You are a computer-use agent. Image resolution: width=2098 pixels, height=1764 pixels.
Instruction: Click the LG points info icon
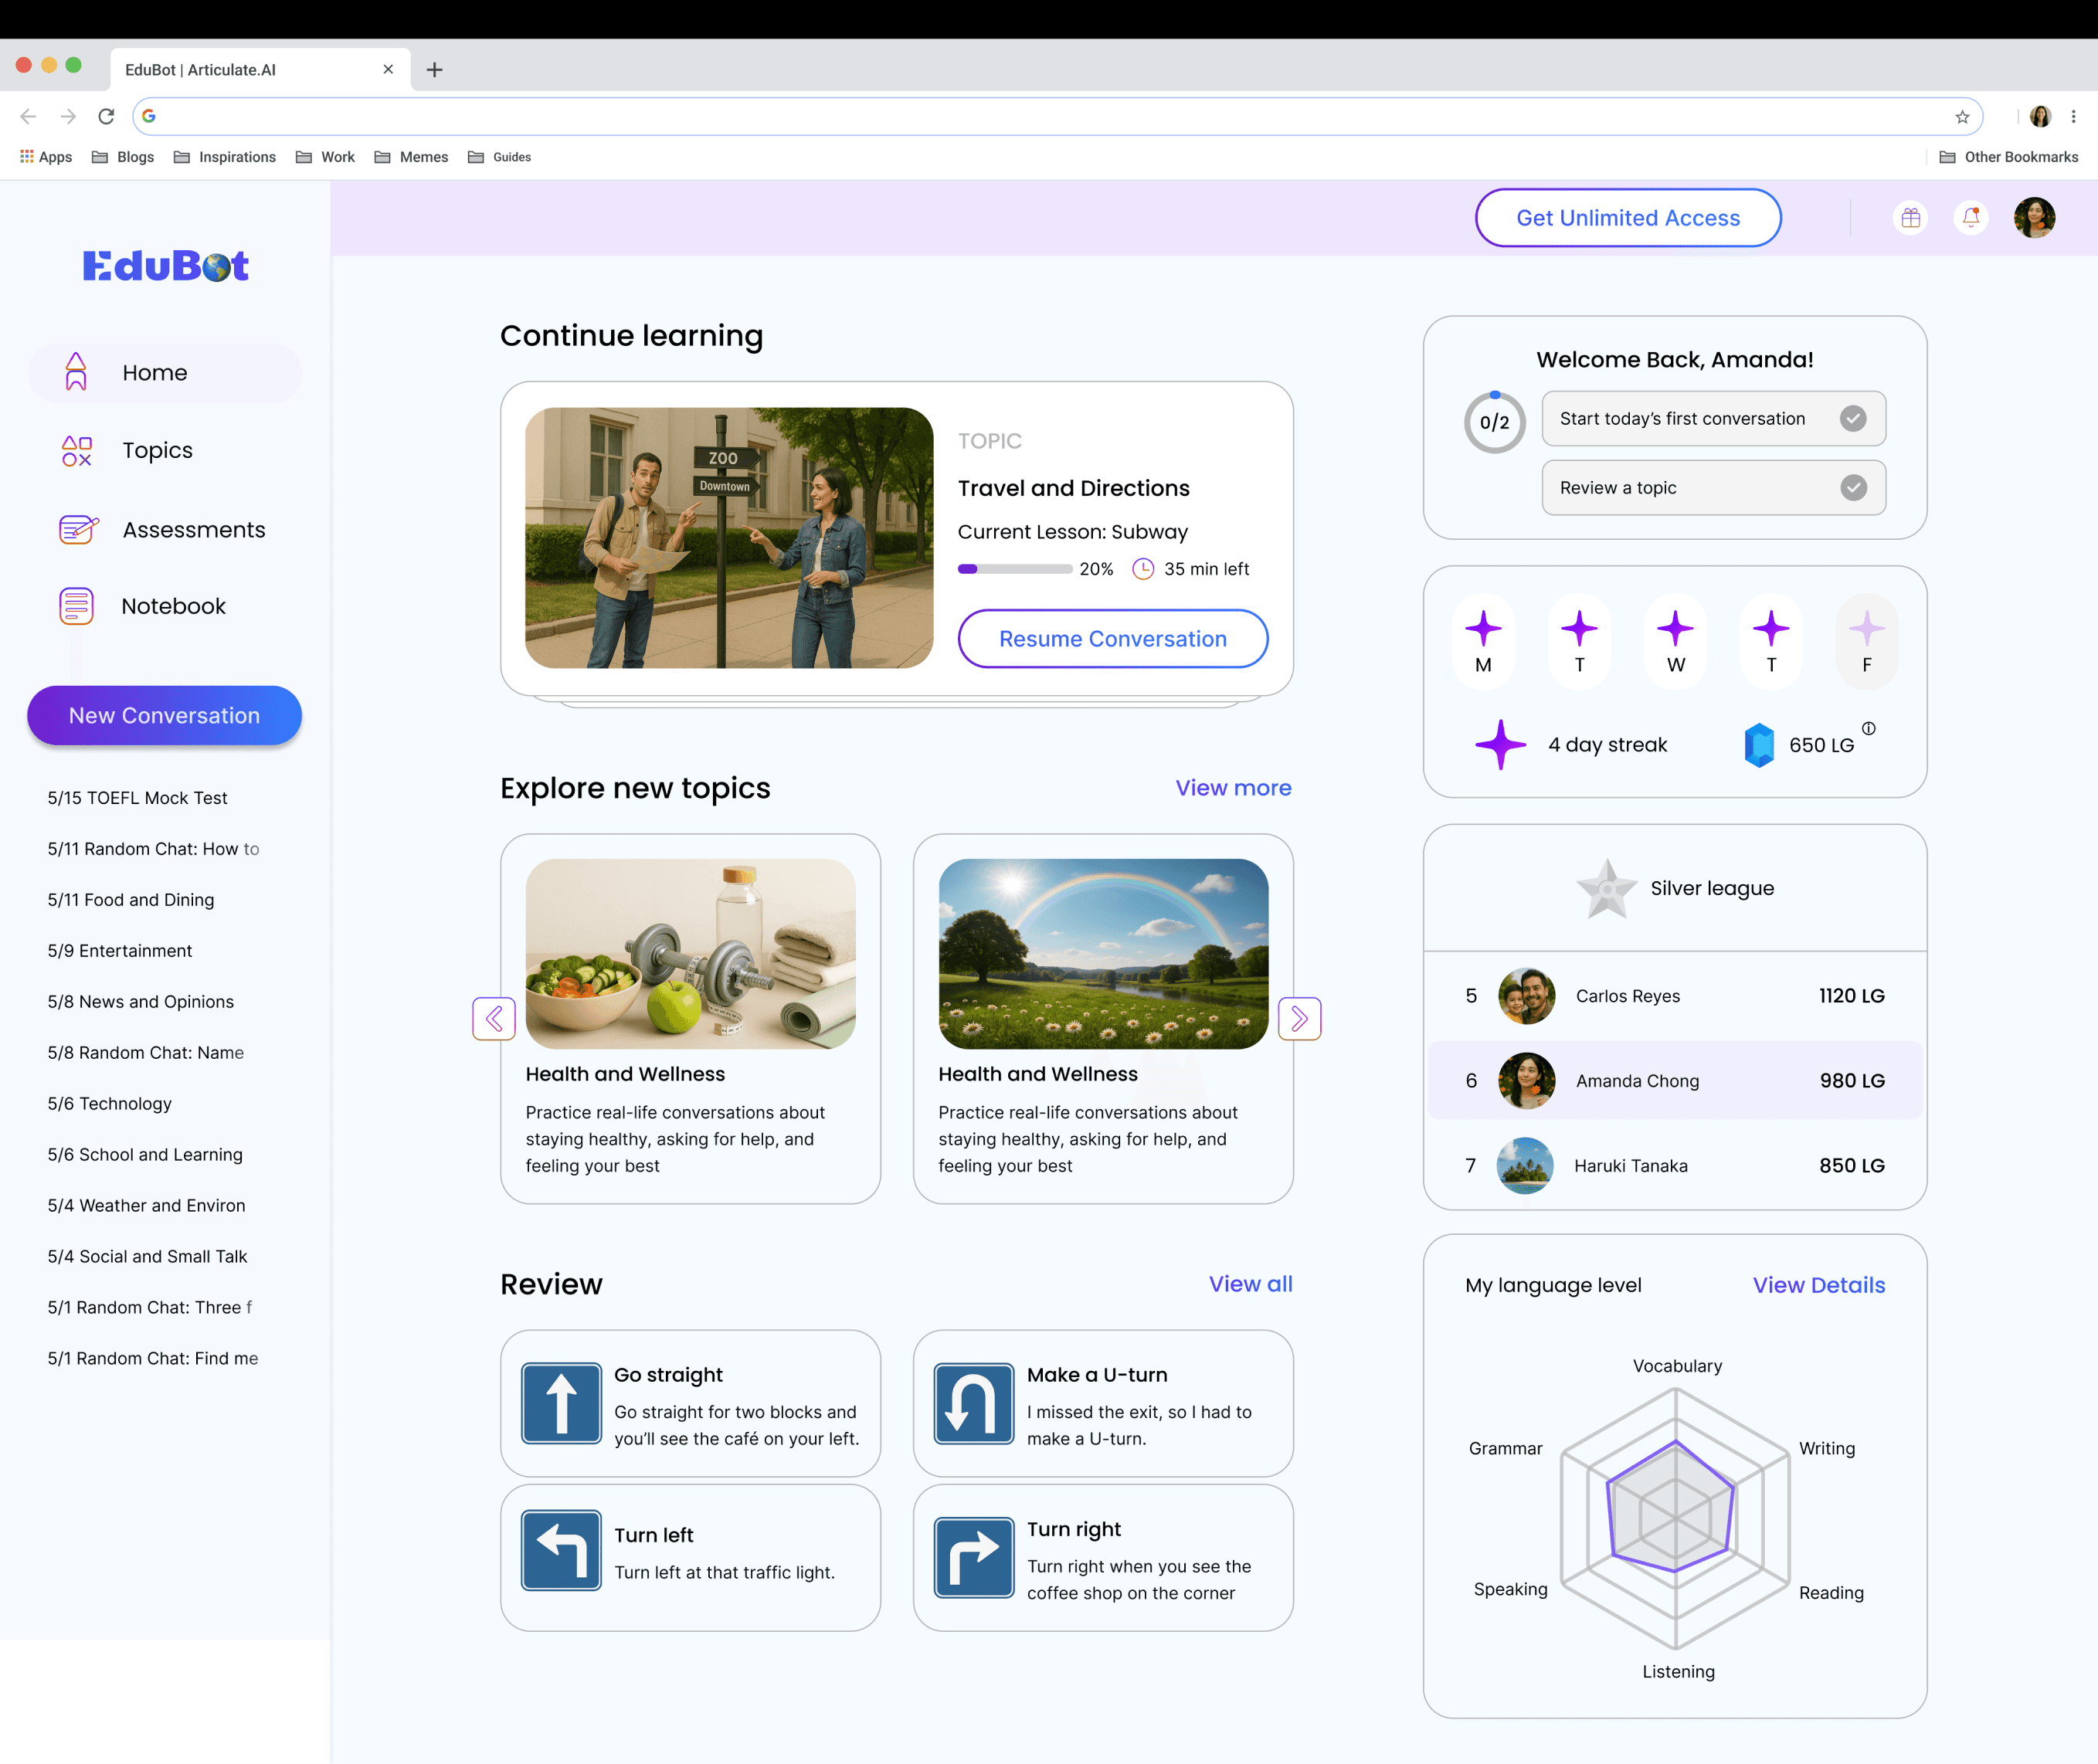pos(1868,729)
